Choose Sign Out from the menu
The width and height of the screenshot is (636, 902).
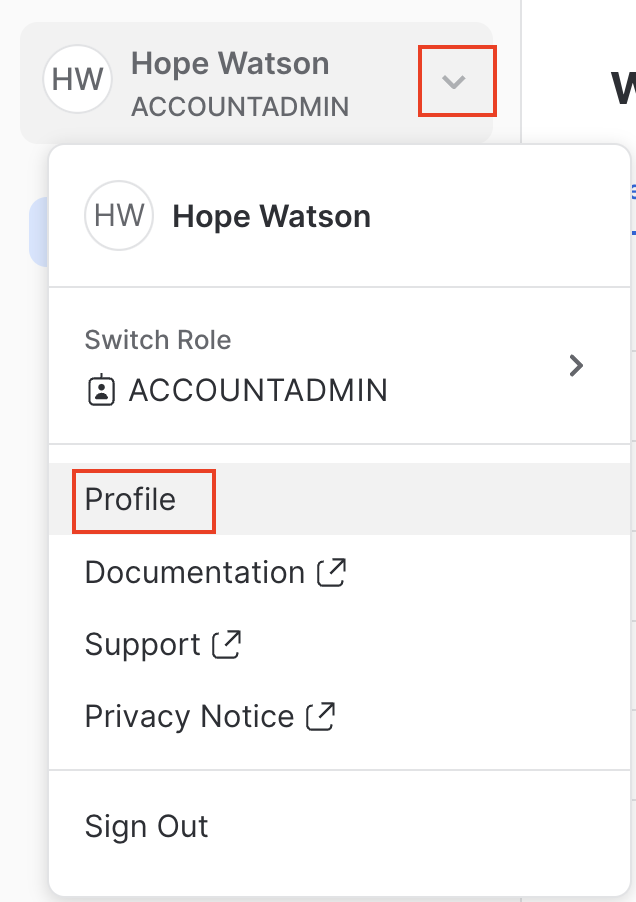pos(146,827)
